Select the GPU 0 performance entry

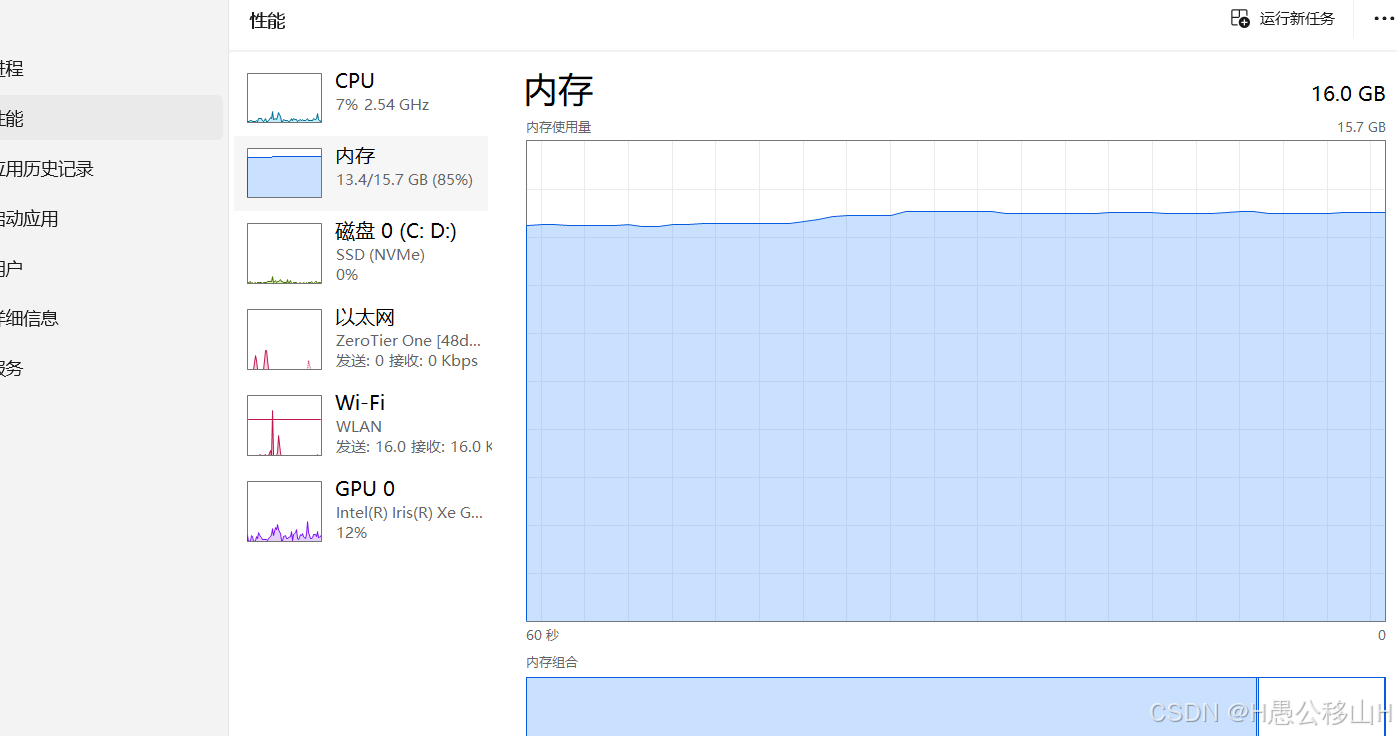tap(361, 510)
